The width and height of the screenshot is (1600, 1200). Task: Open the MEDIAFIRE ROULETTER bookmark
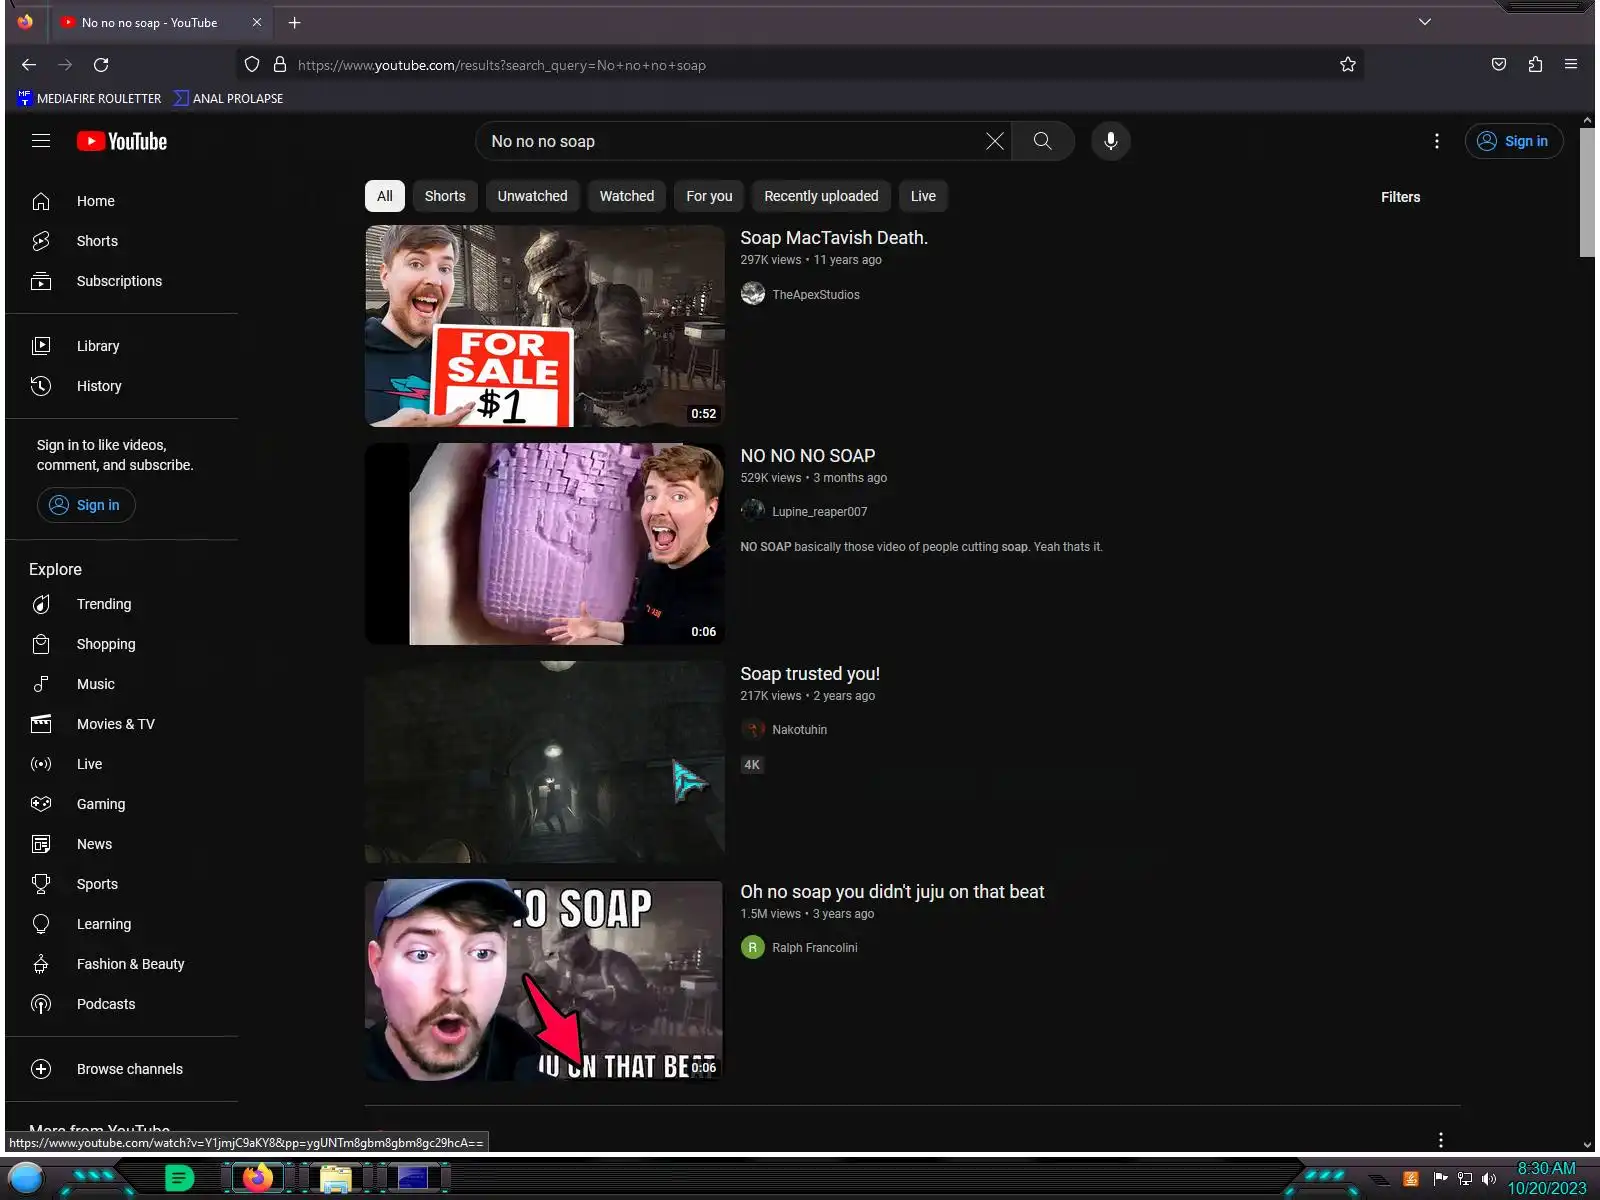pos(89,98)
